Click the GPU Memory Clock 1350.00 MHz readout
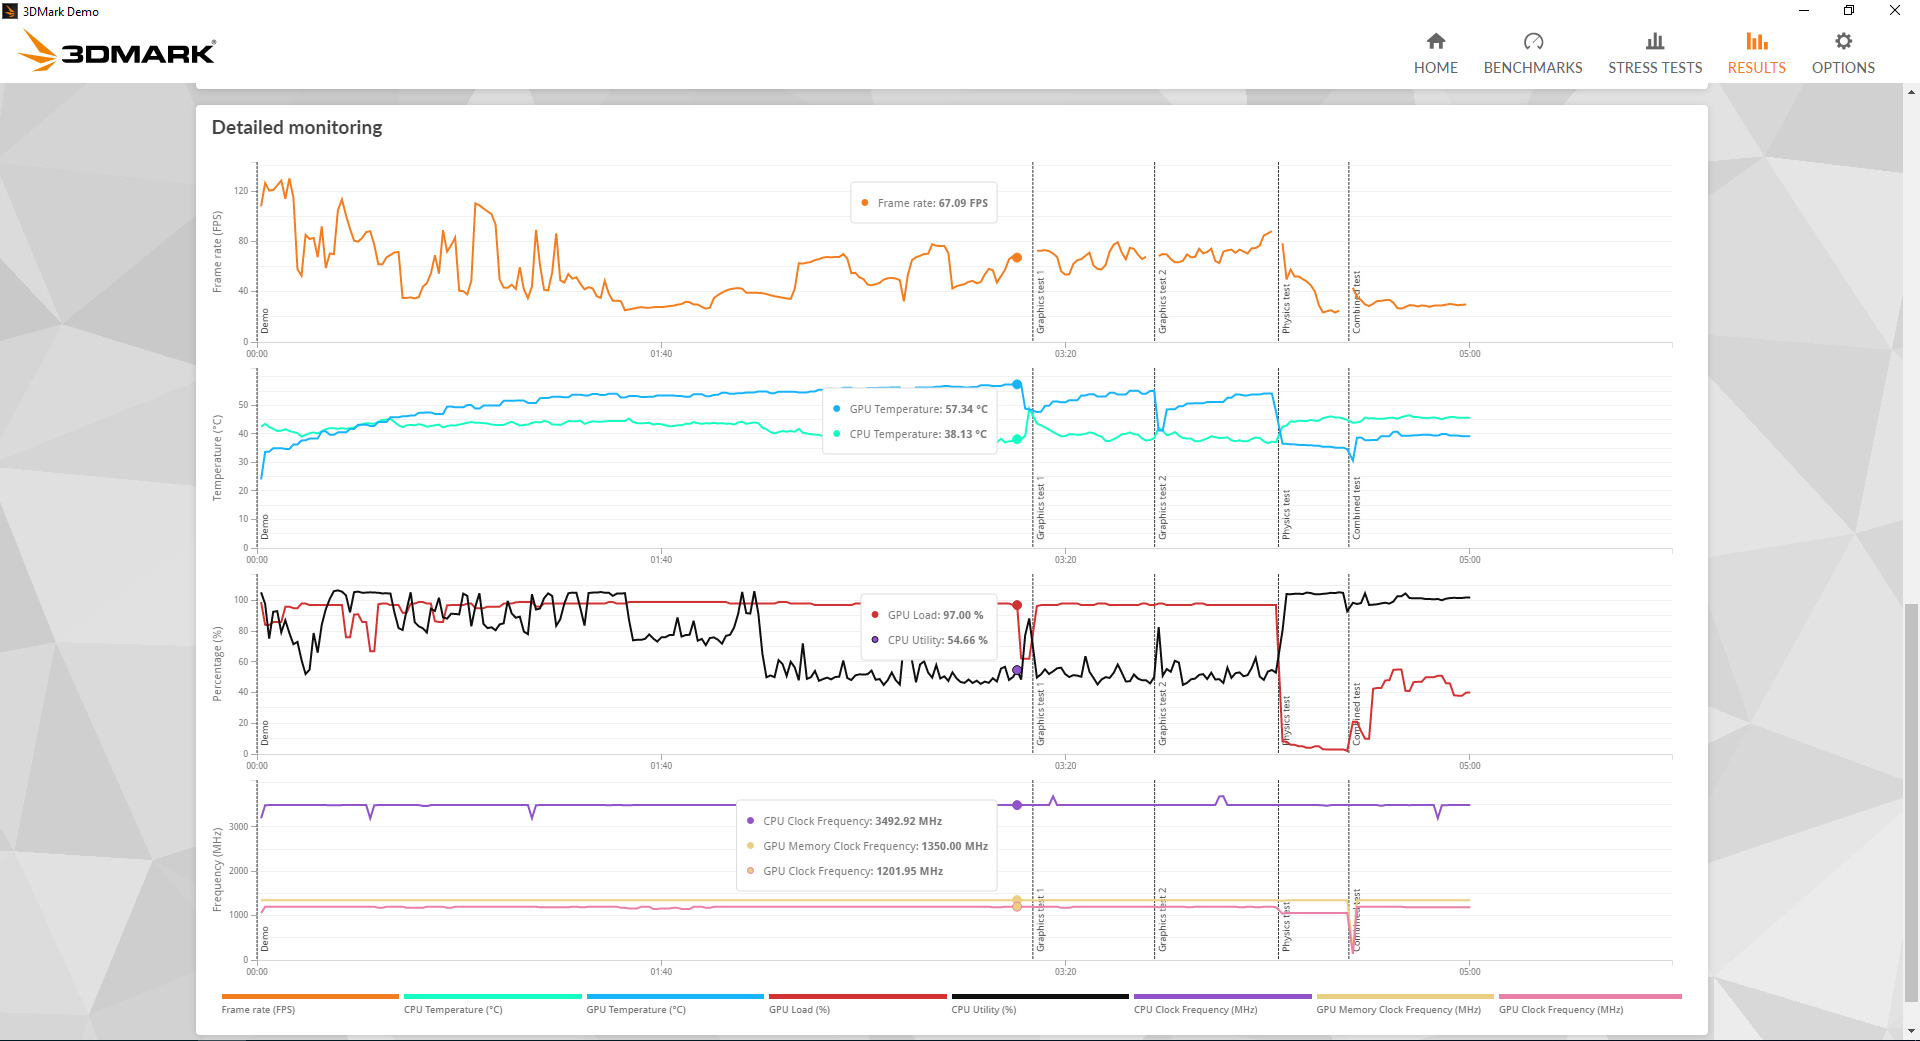 [x=867, y=846]
